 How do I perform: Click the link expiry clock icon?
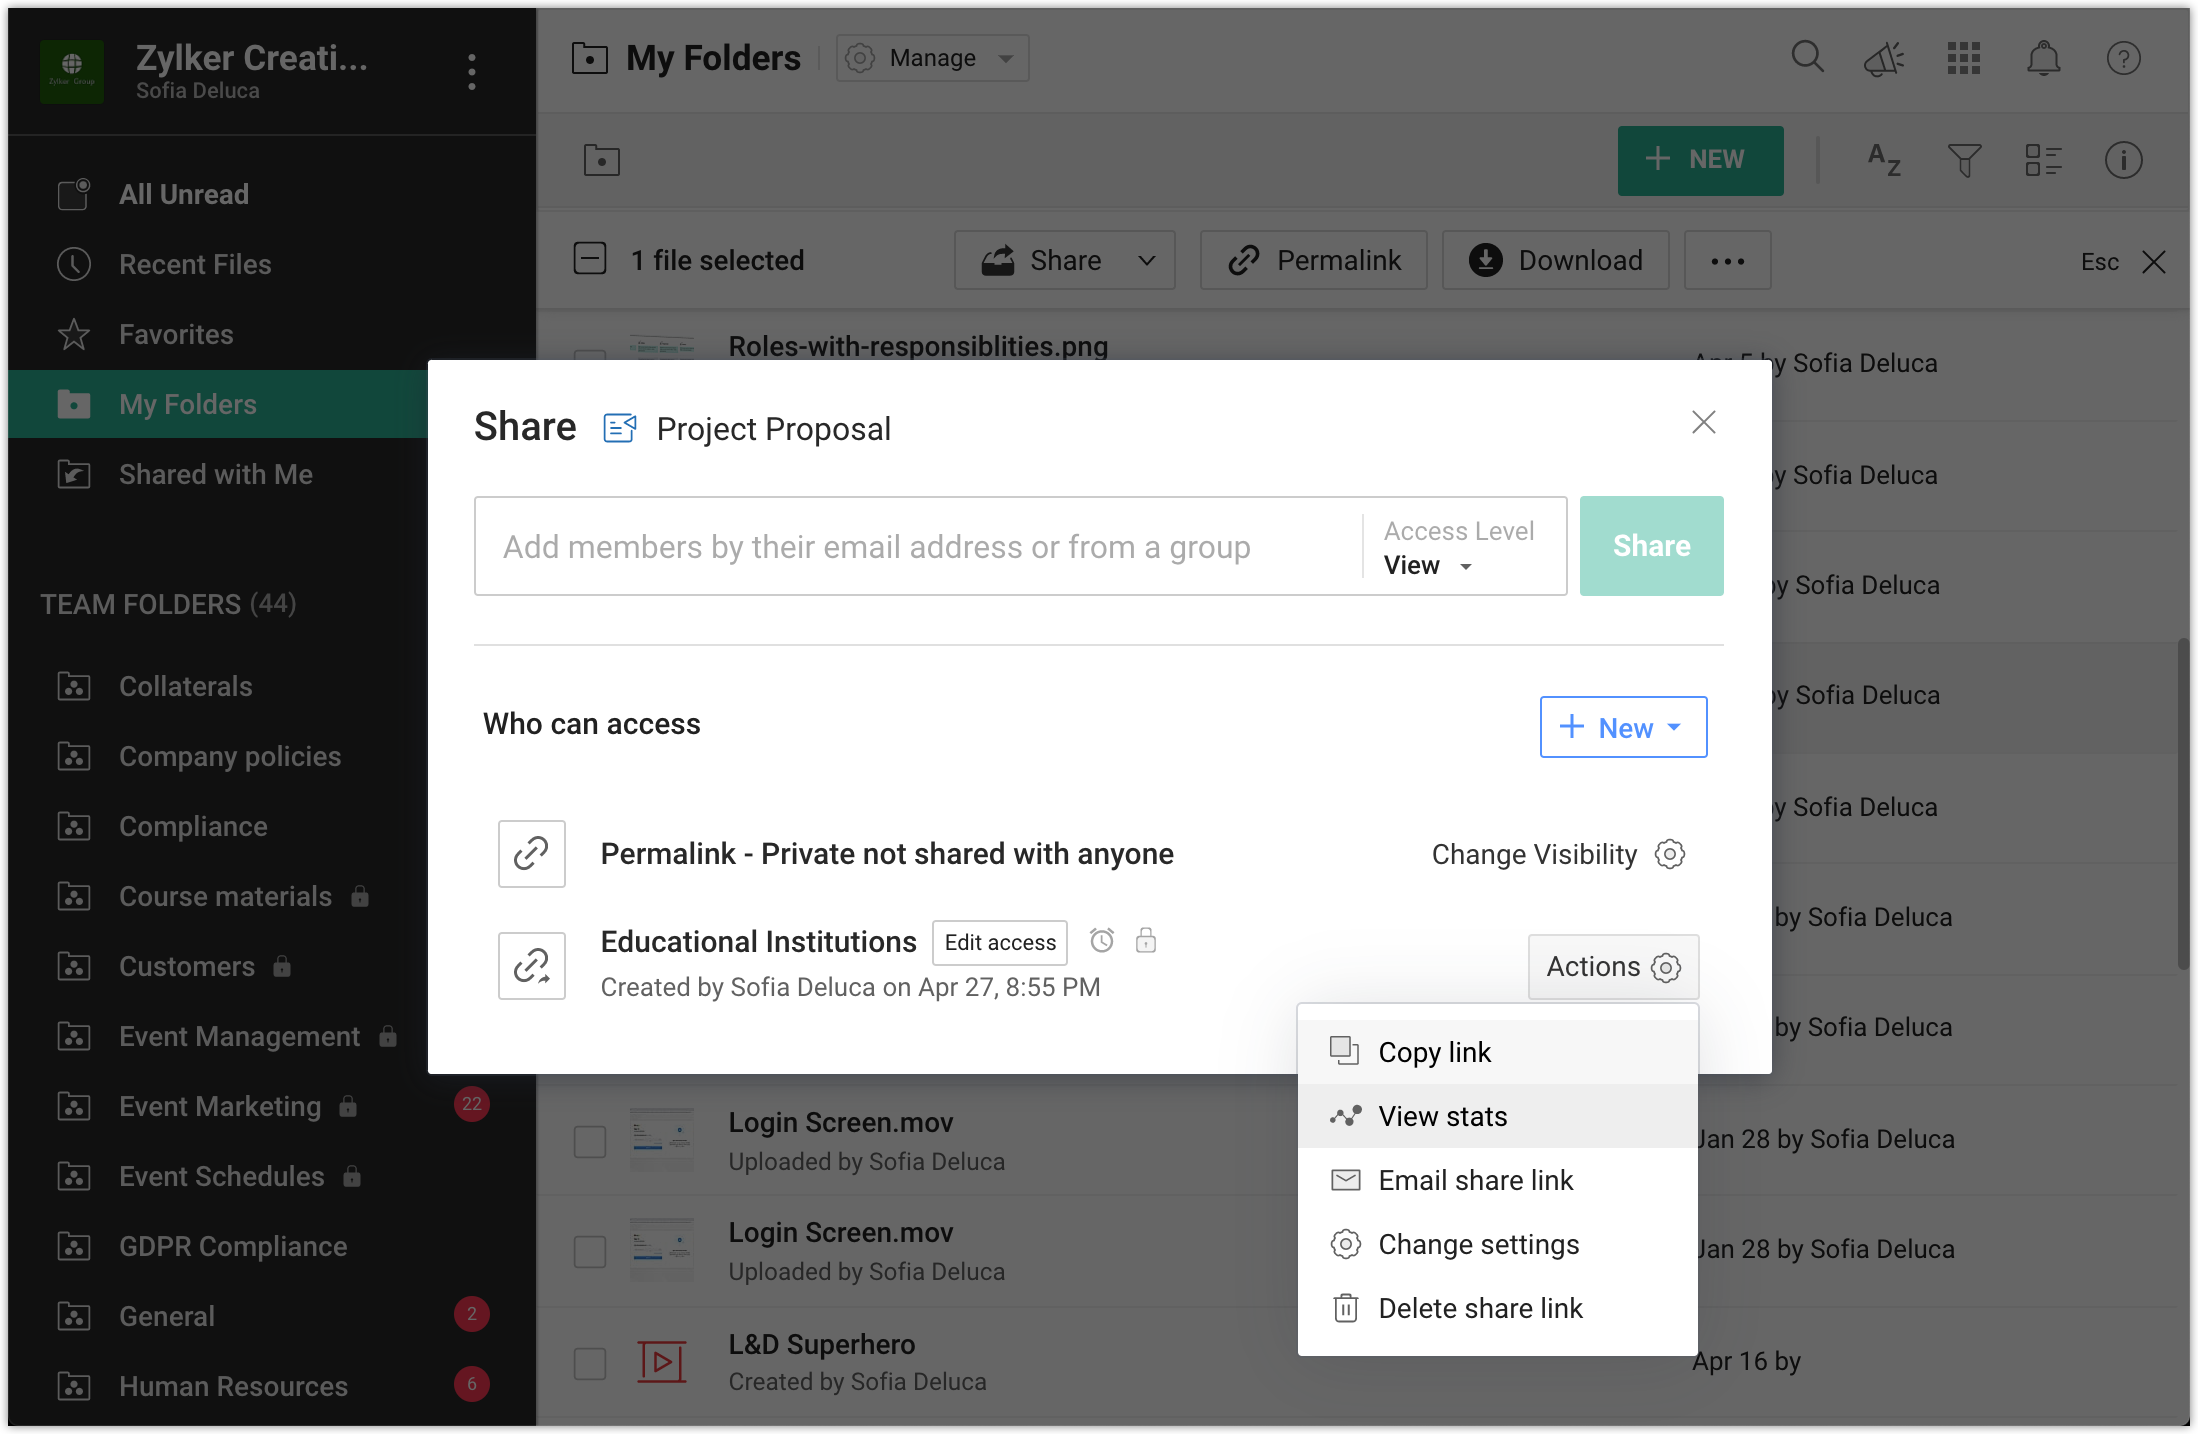point(1102,940)
